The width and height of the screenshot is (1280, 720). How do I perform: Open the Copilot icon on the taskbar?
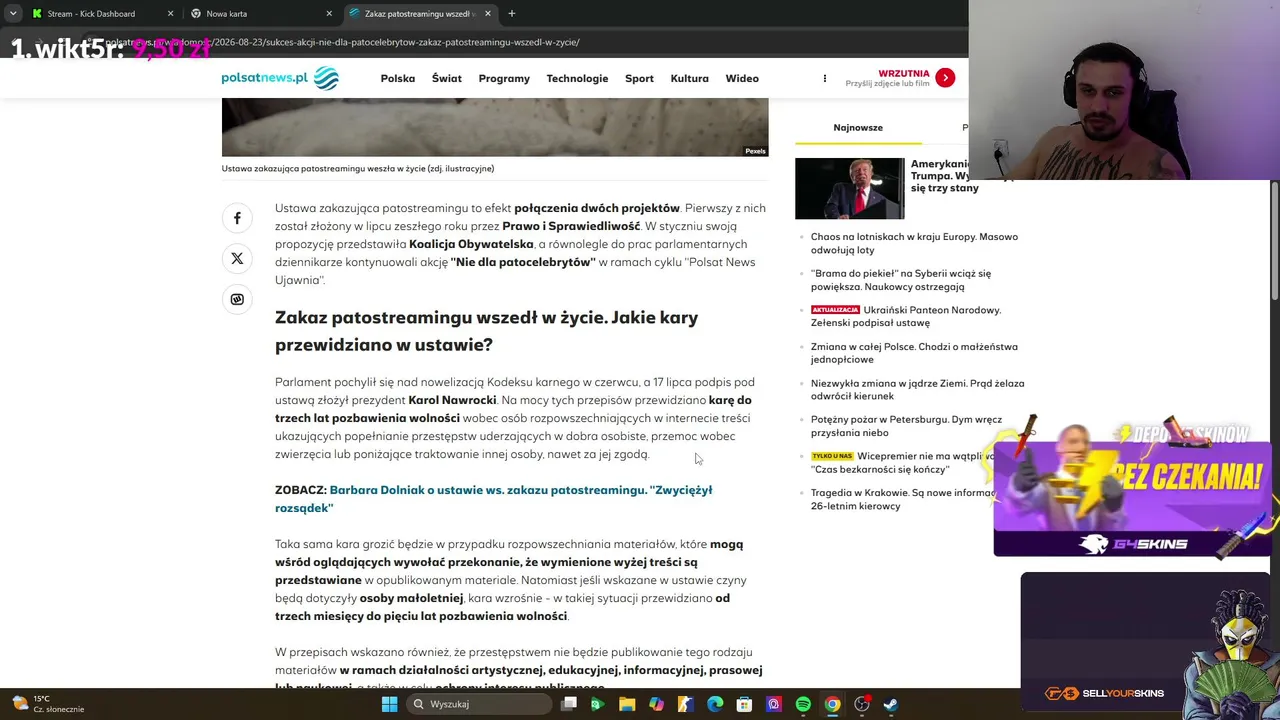click(x=656, y=704)
